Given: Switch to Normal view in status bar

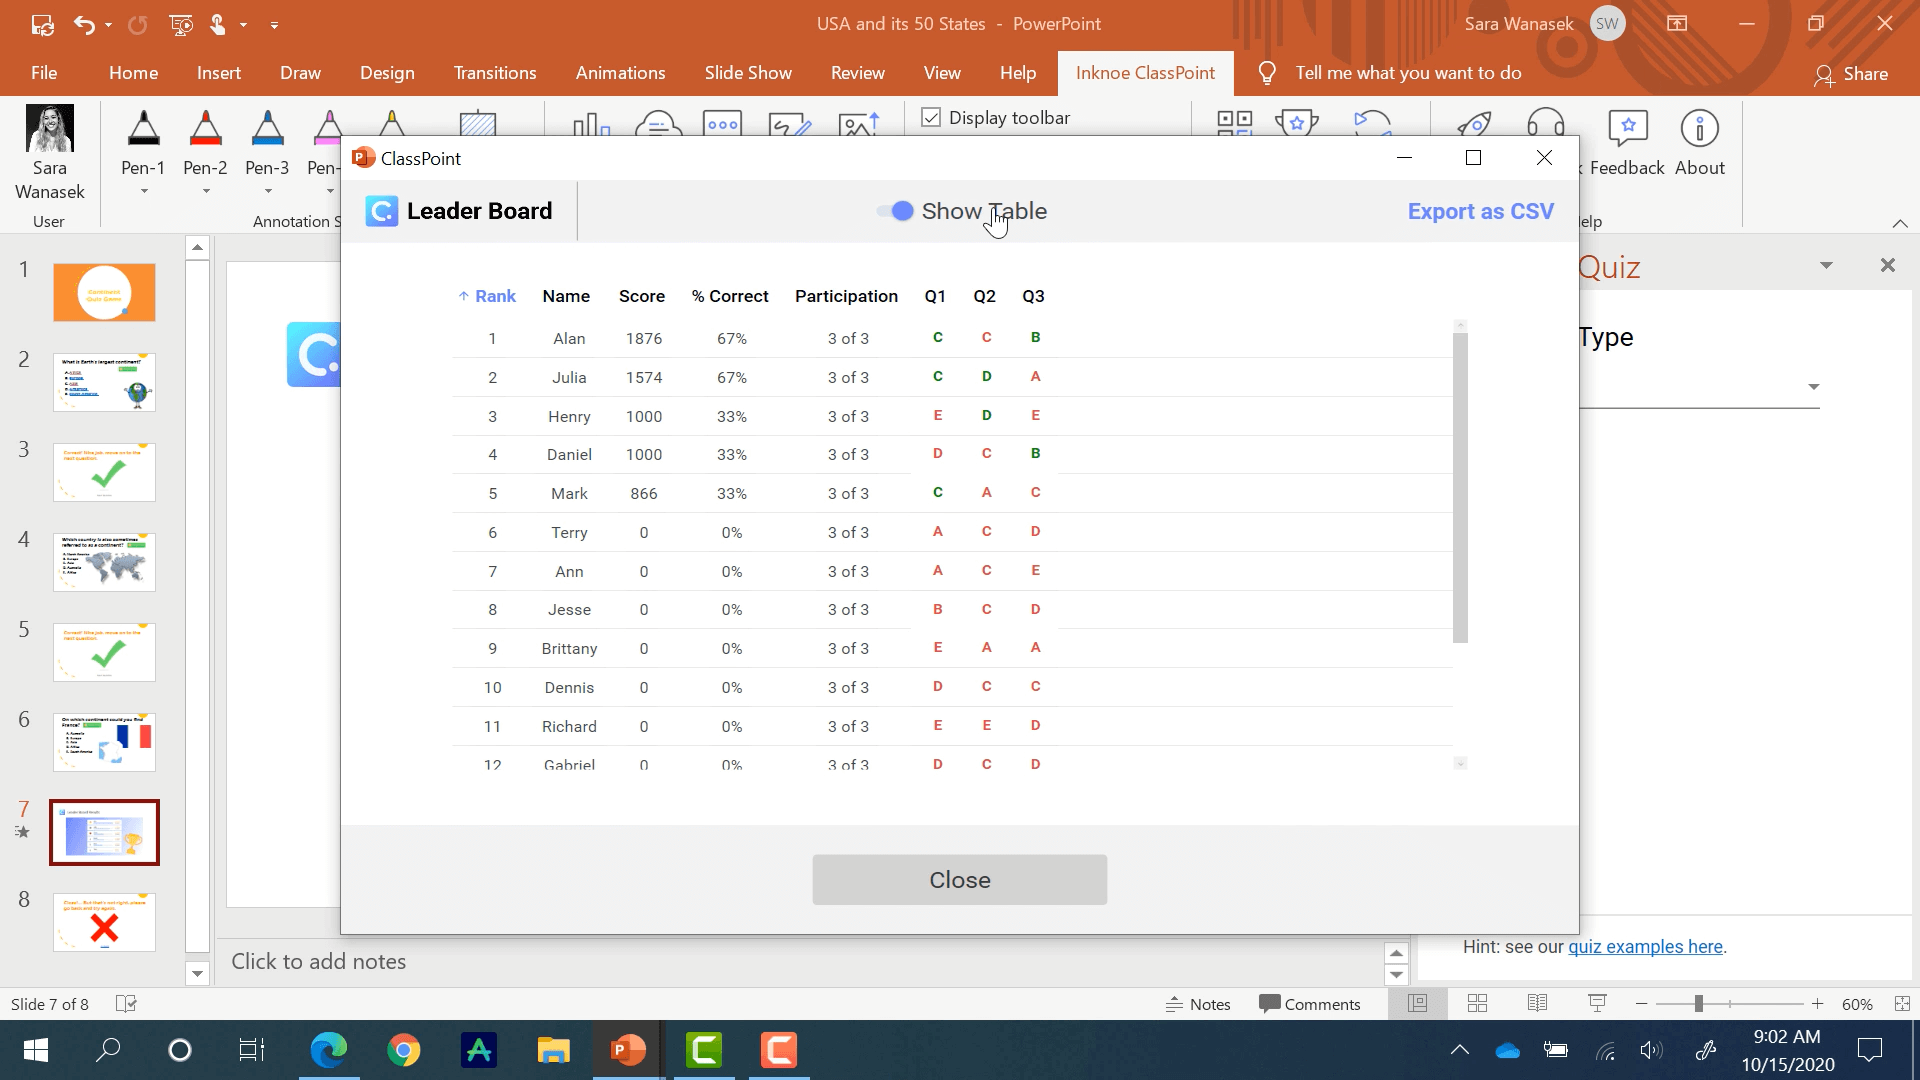Looking at the screenshot, I should pos(1417,1004).
